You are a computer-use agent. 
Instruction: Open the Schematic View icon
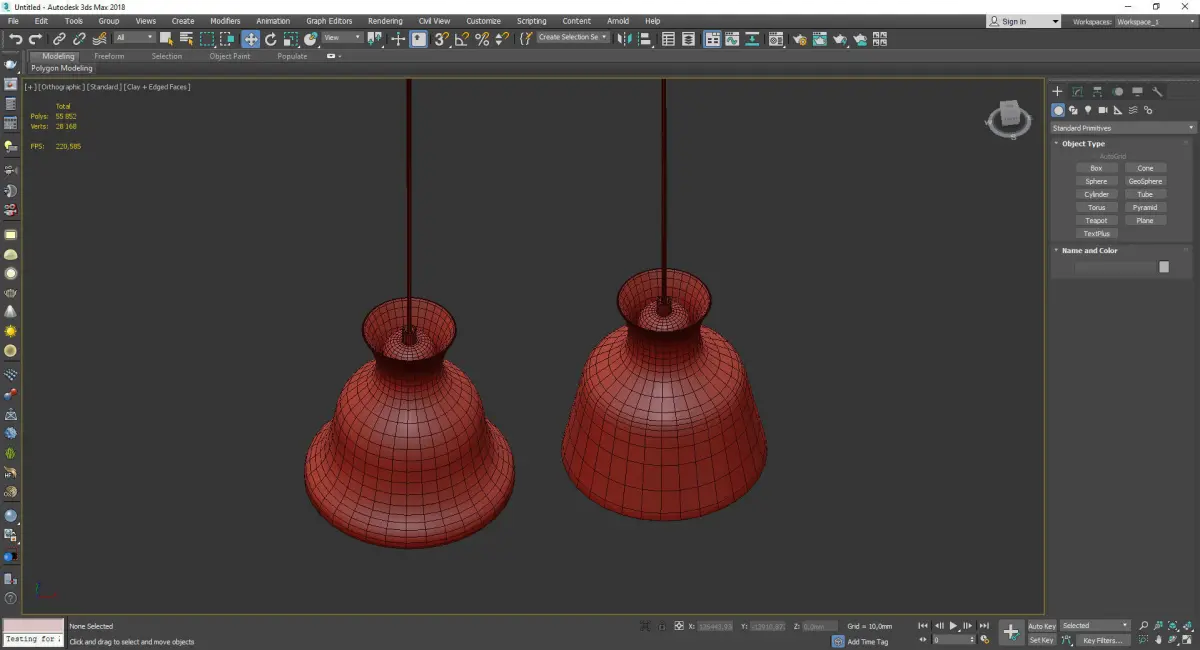752,39
